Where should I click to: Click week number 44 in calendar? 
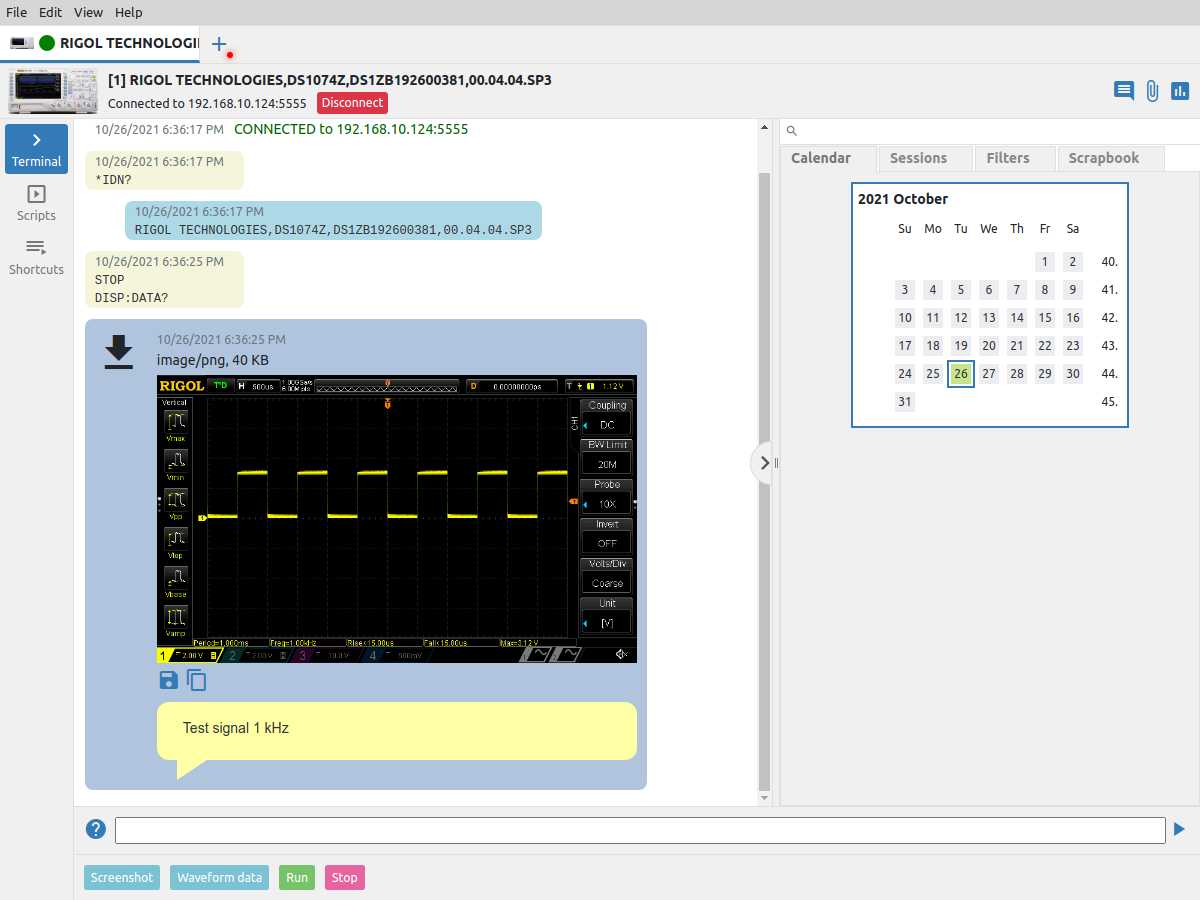1109,374
